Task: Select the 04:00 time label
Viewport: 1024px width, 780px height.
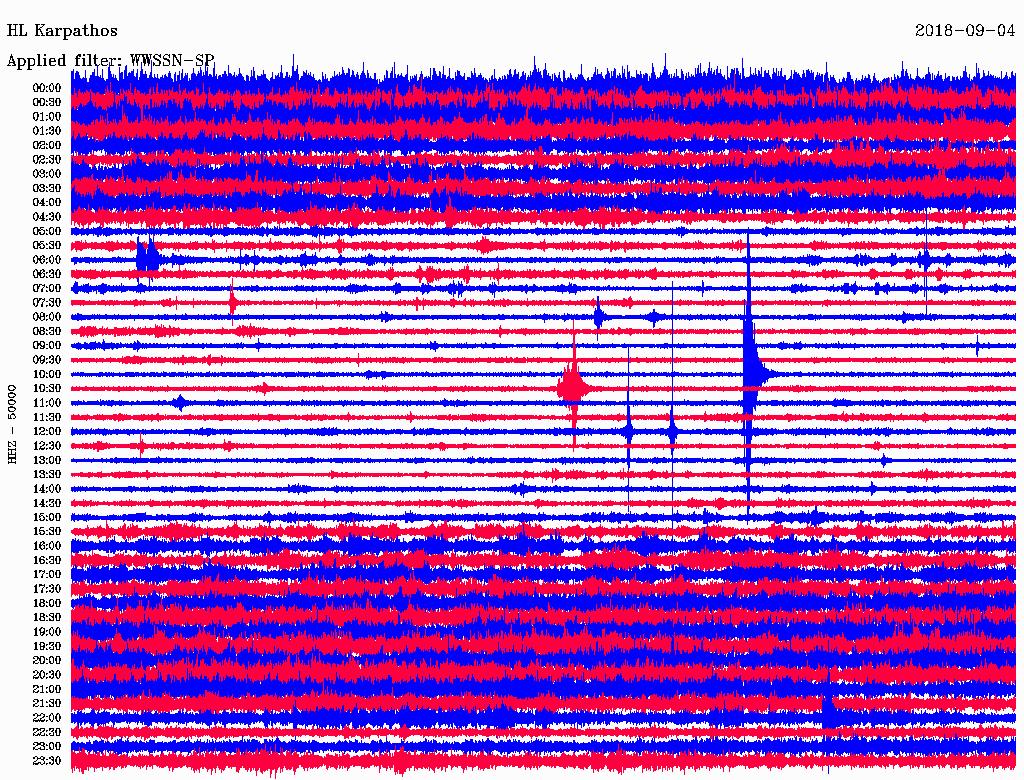Action: (47, 203)
